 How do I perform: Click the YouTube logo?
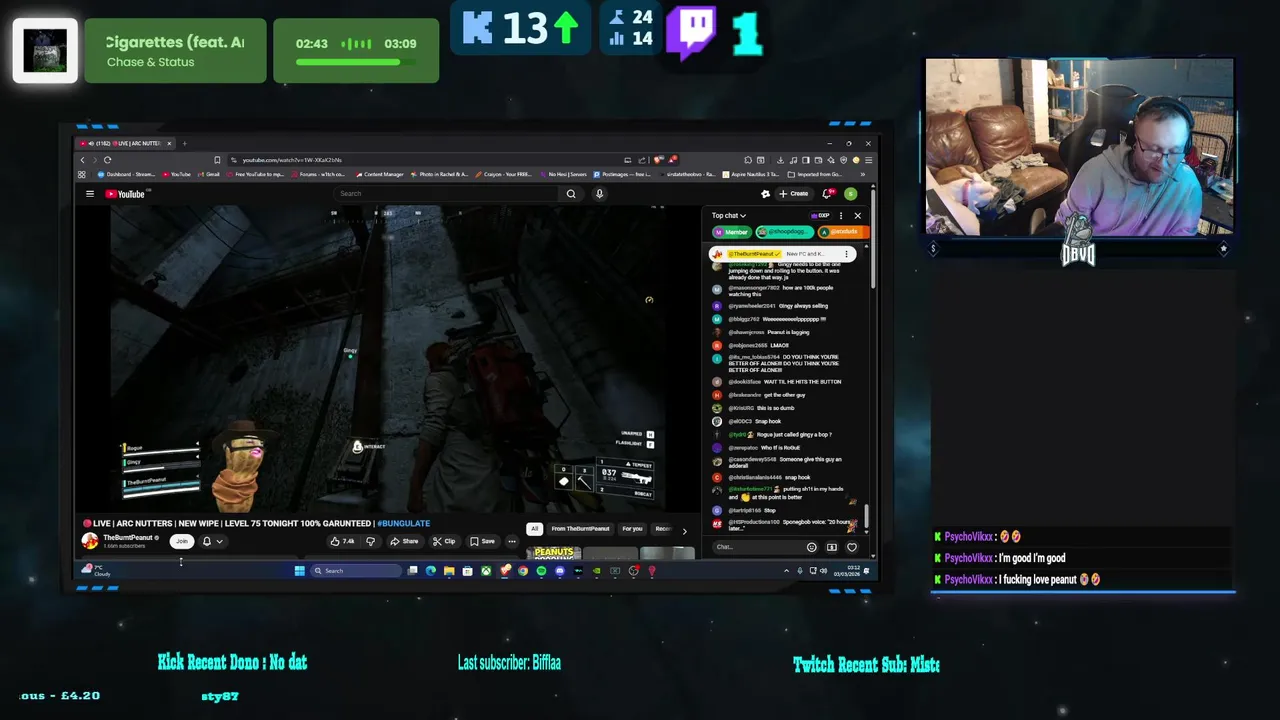pos(125,194)
